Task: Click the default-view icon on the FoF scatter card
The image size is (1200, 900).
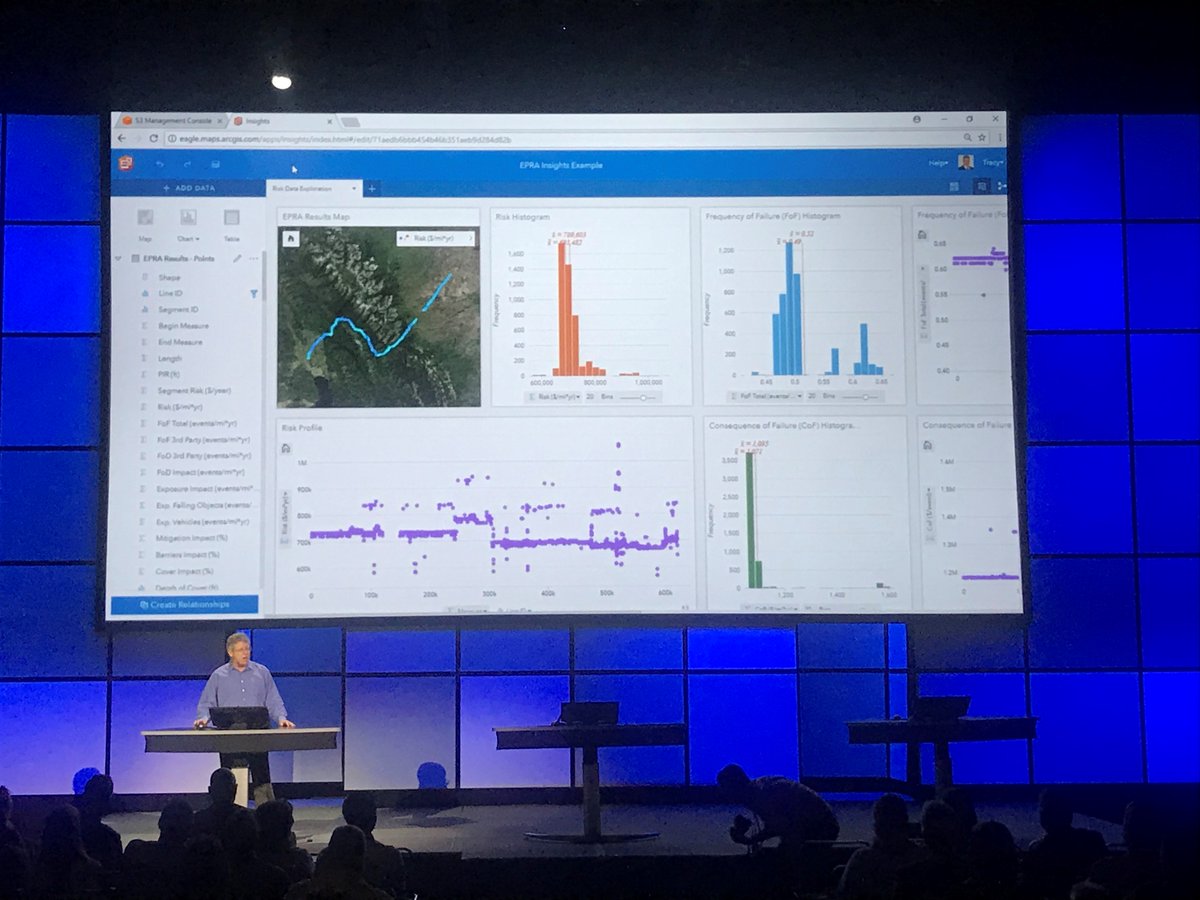Action: point(921,235)
